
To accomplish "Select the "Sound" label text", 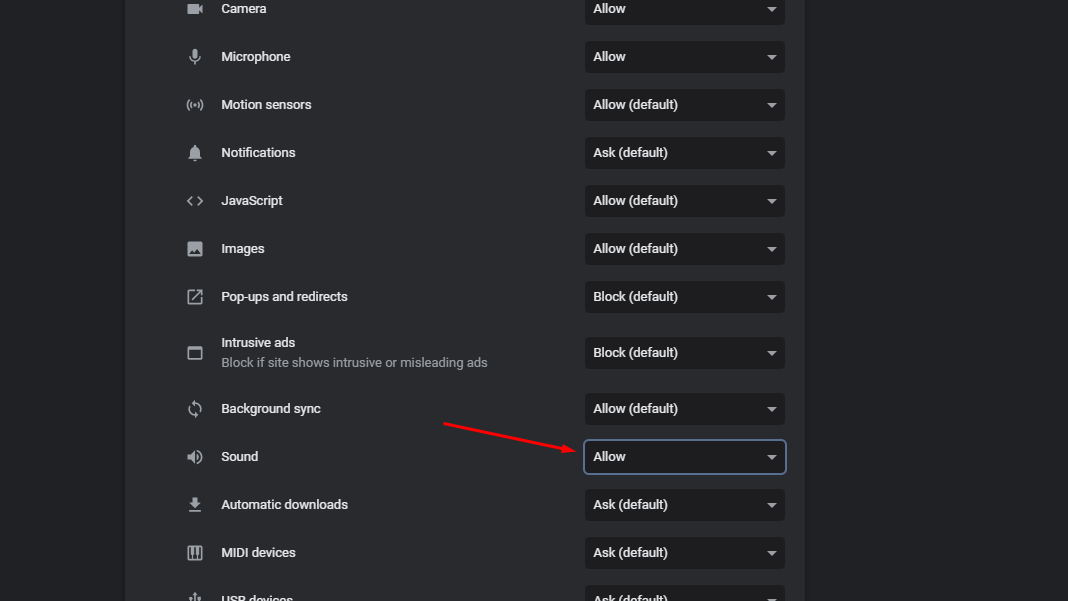I will (240, 457).
